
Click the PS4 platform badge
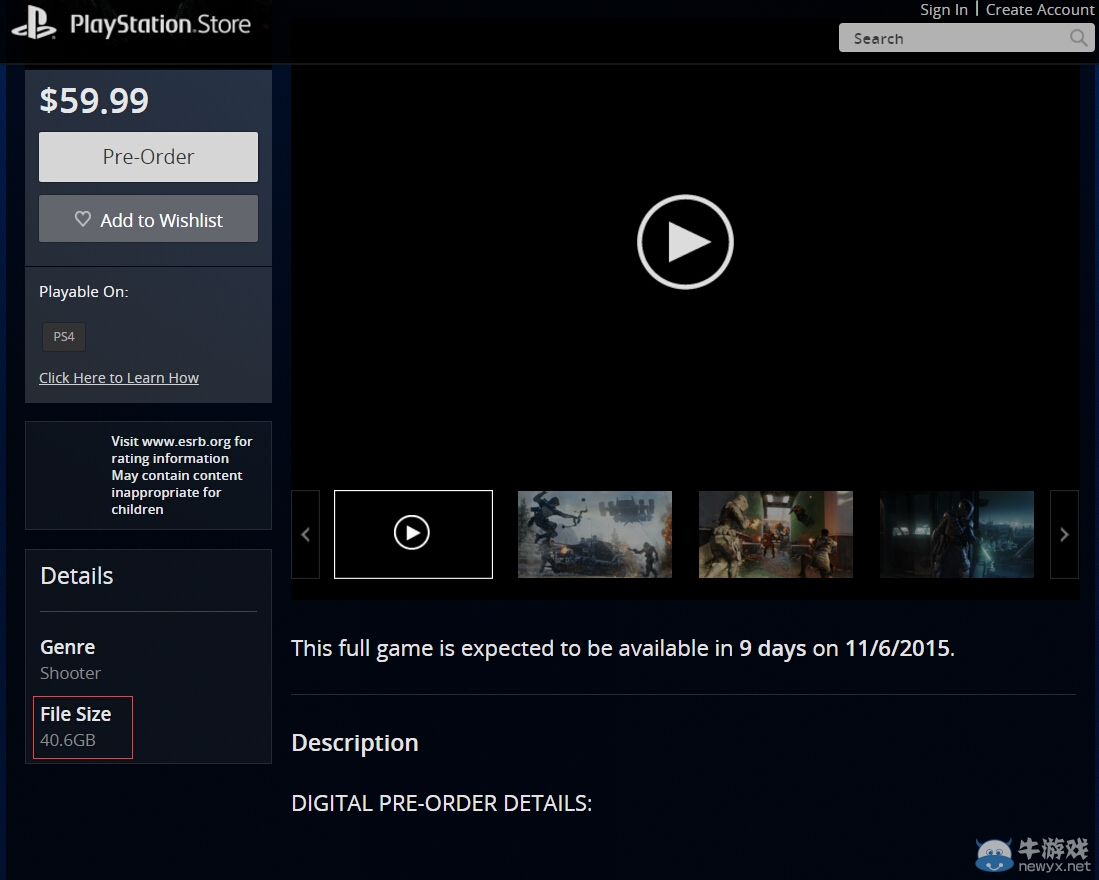[64, 337]
